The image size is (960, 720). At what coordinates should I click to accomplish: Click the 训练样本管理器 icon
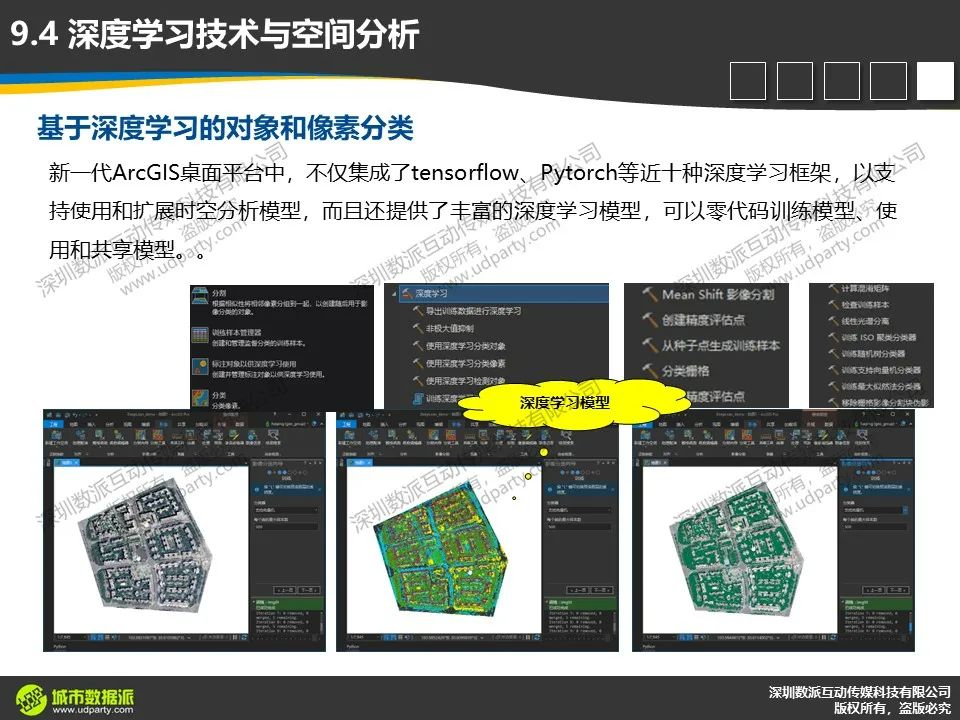point(200,335)
